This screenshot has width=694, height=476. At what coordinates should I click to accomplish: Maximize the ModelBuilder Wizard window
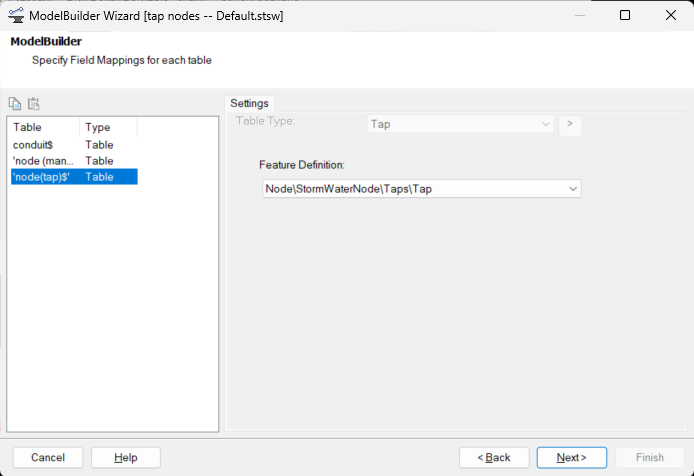coord(625,16)
